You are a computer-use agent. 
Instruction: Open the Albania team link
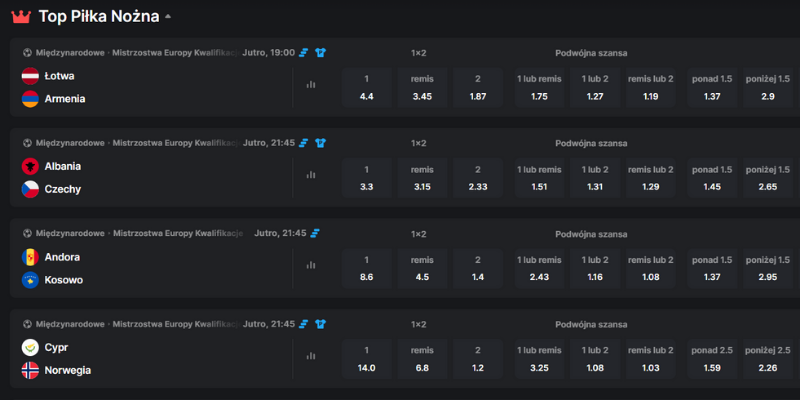[63, 166]
